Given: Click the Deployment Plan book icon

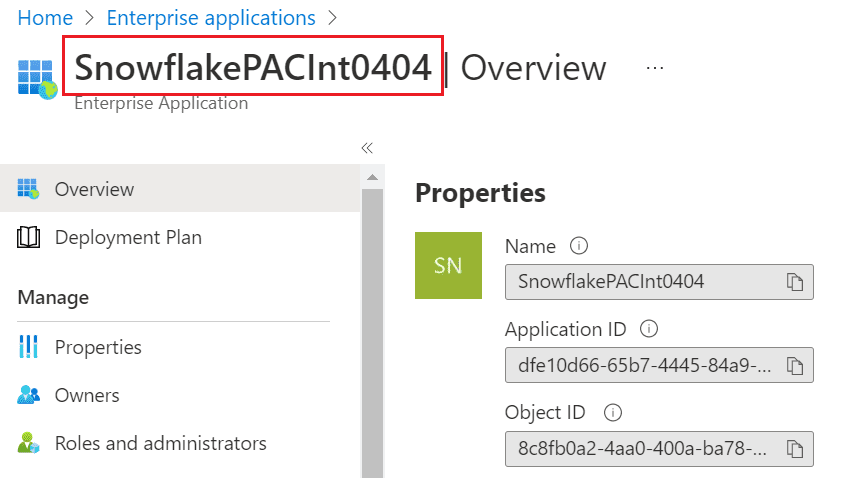Looking at the screenshot, I should tap(28, 237).
